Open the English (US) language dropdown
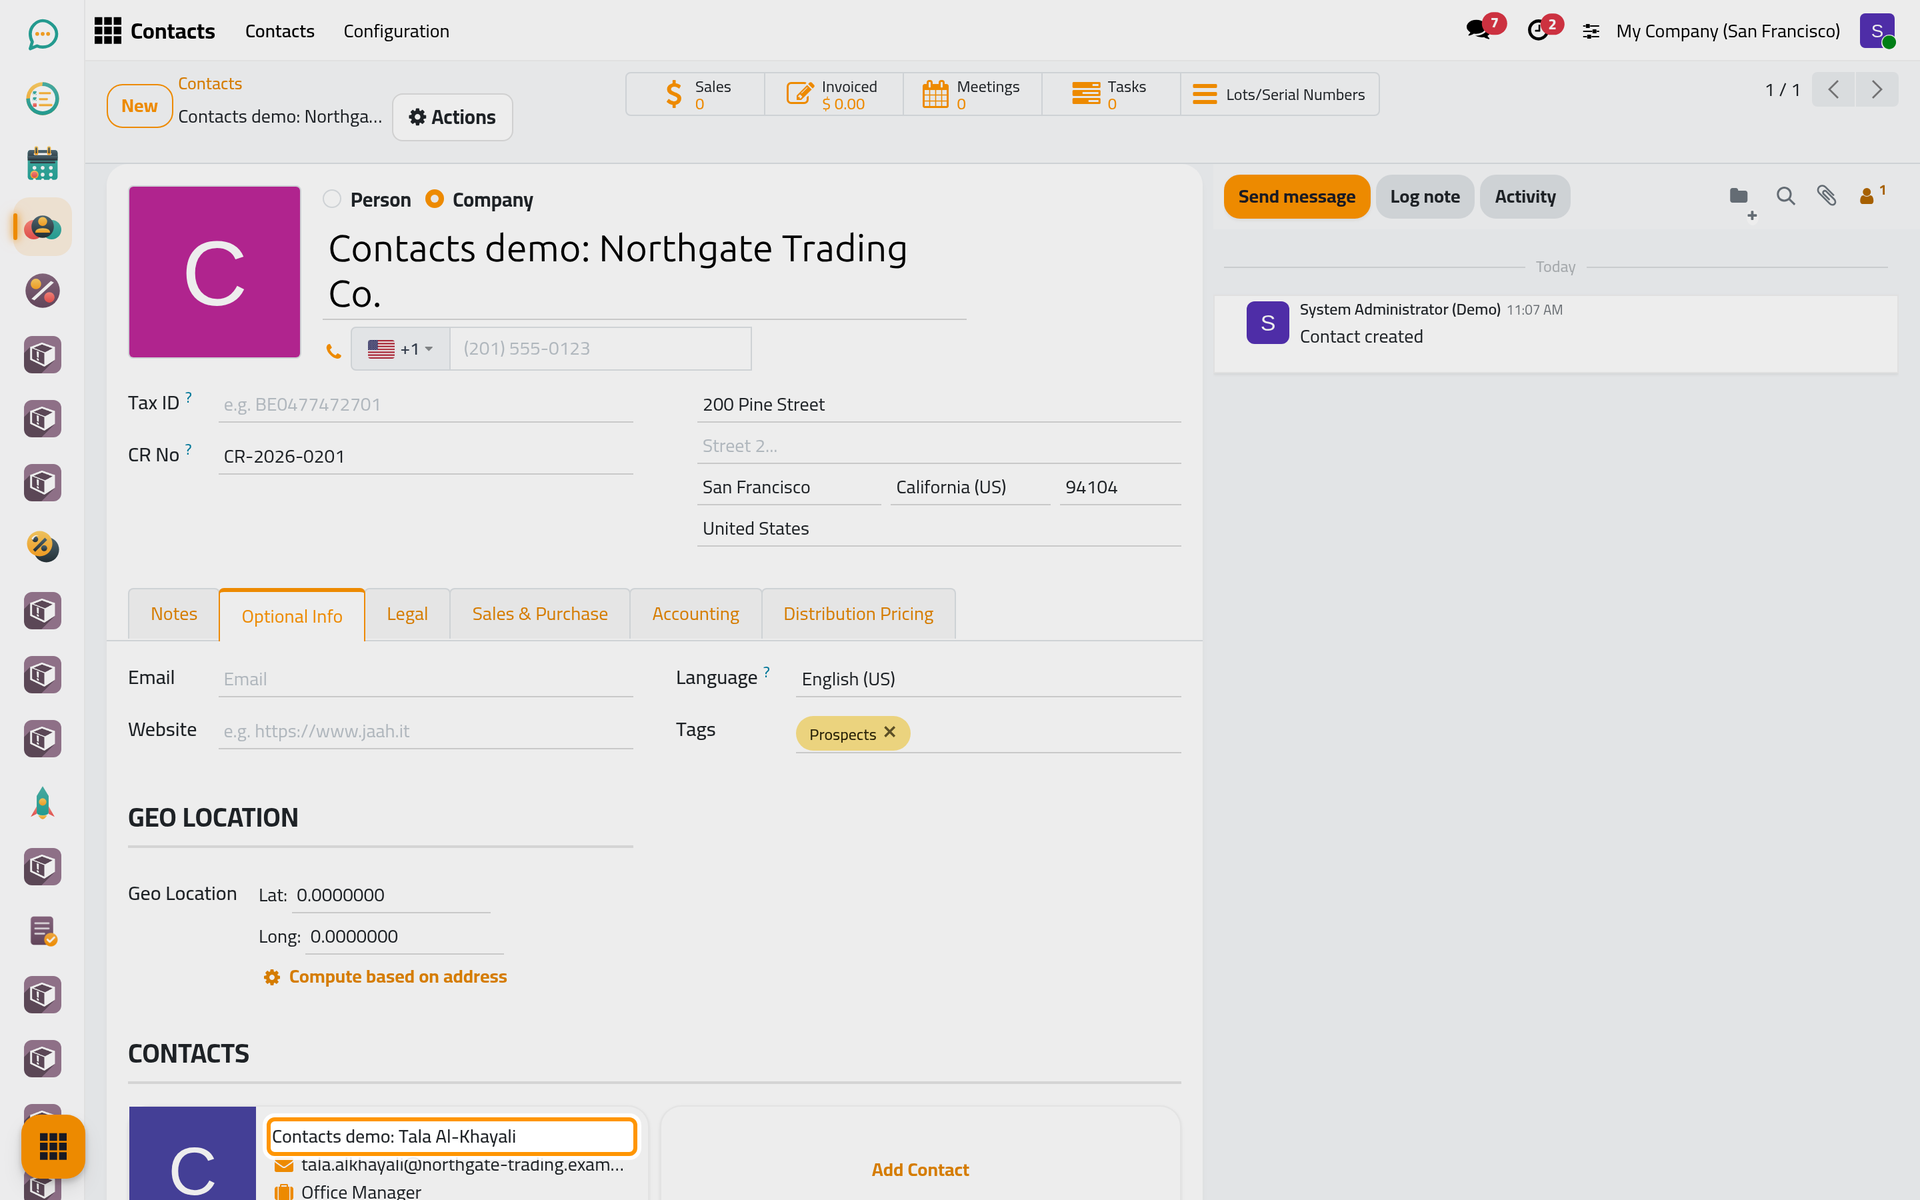Image resolution: width=1920 pixels, height=1200 pixels. tap(988, 679)
